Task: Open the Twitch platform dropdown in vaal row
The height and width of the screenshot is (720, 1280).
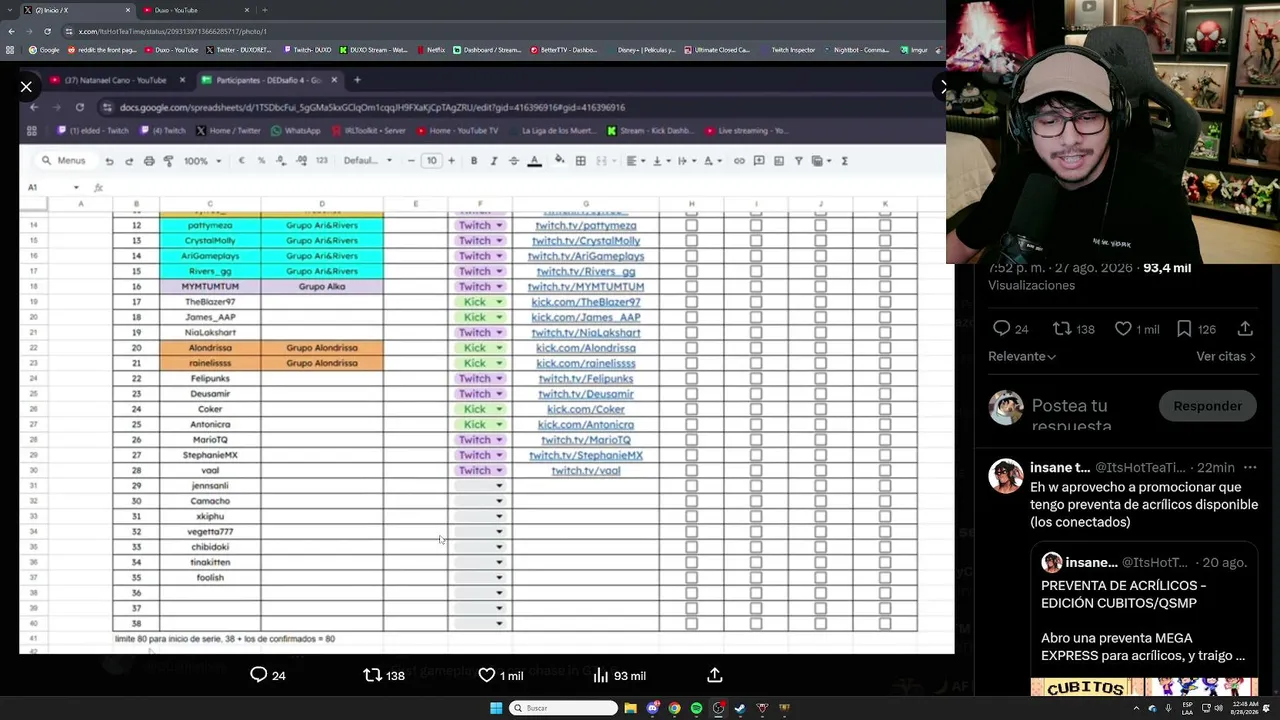Action: pos(480,470)
